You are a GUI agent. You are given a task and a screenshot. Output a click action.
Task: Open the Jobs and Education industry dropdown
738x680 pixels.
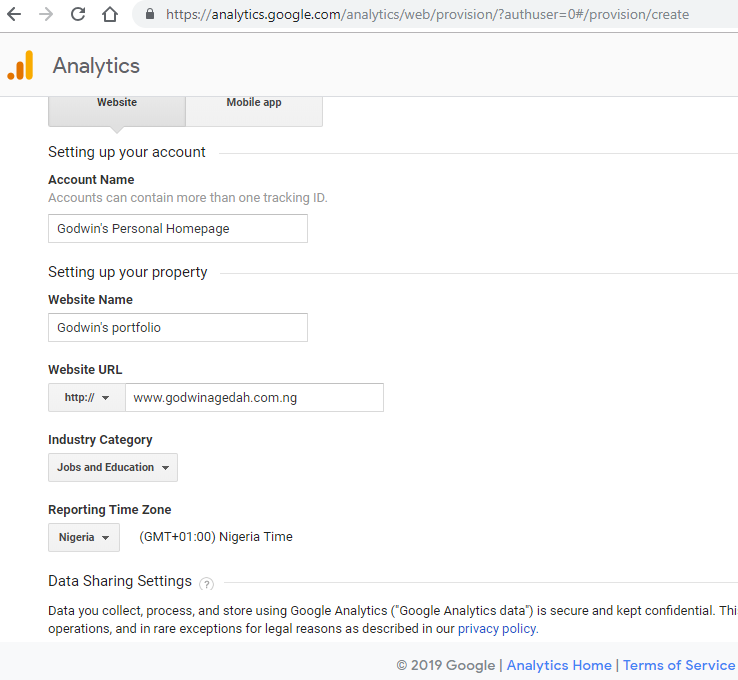(113, 467)
